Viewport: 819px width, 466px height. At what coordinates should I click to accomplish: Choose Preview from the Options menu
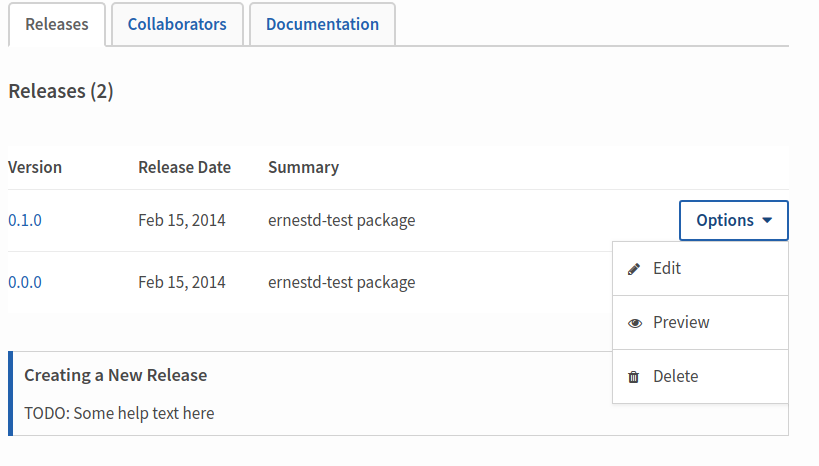700,322
